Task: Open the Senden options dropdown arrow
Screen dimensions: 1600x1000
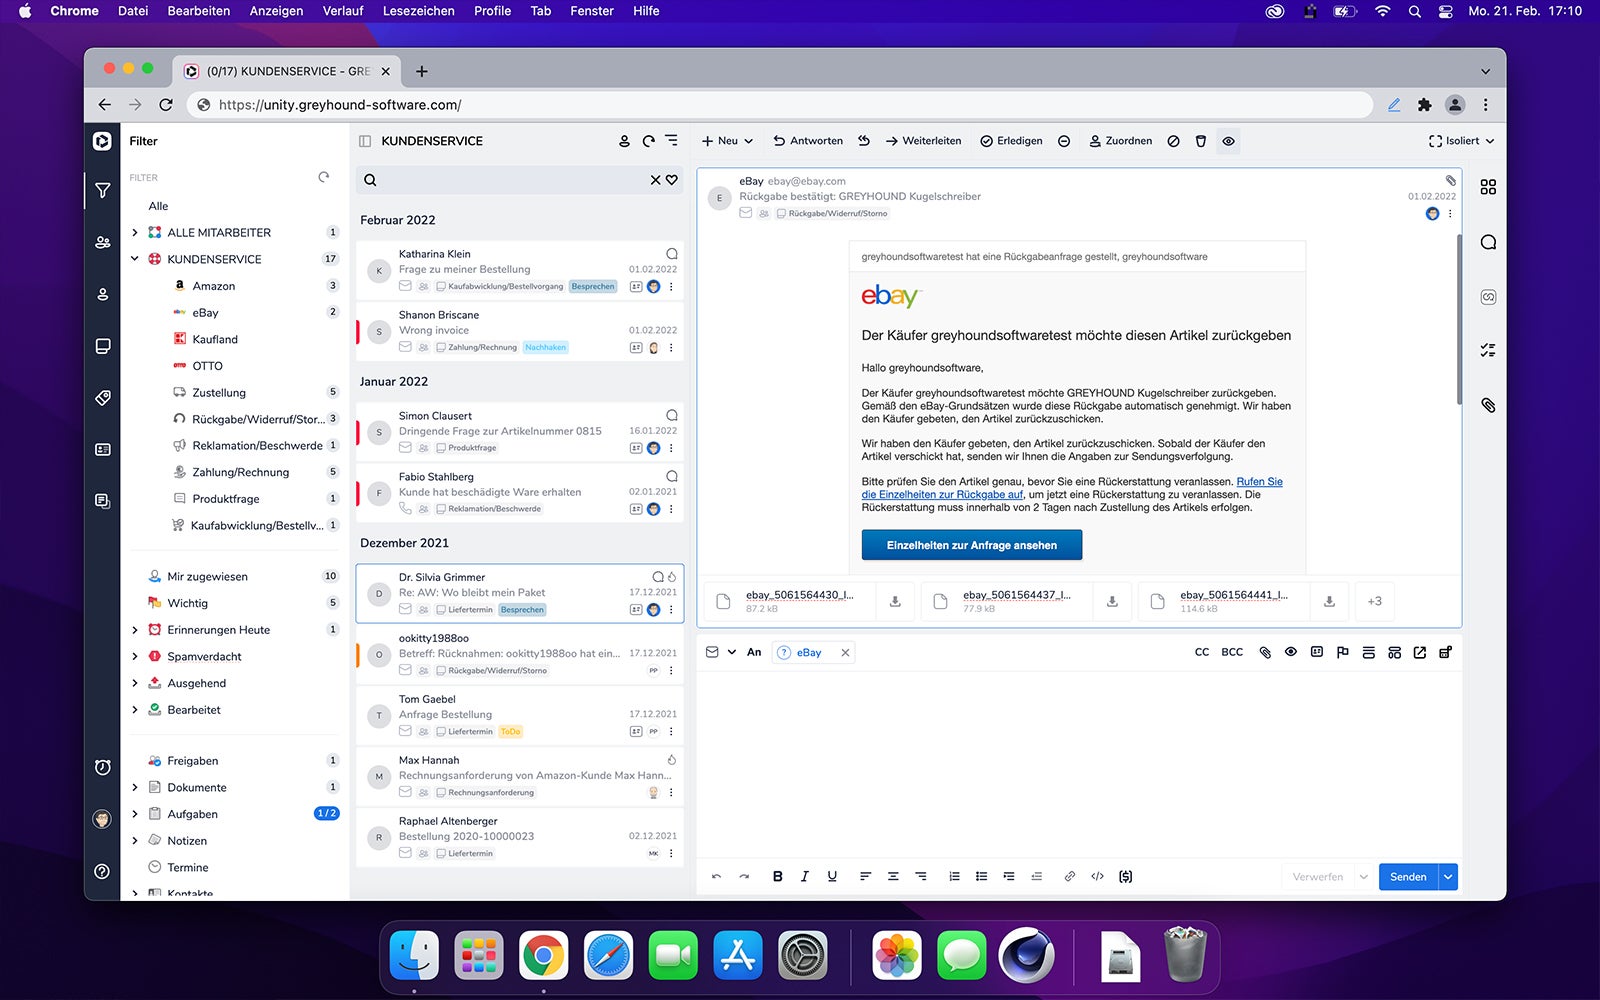Action: tap(1448, 877)
